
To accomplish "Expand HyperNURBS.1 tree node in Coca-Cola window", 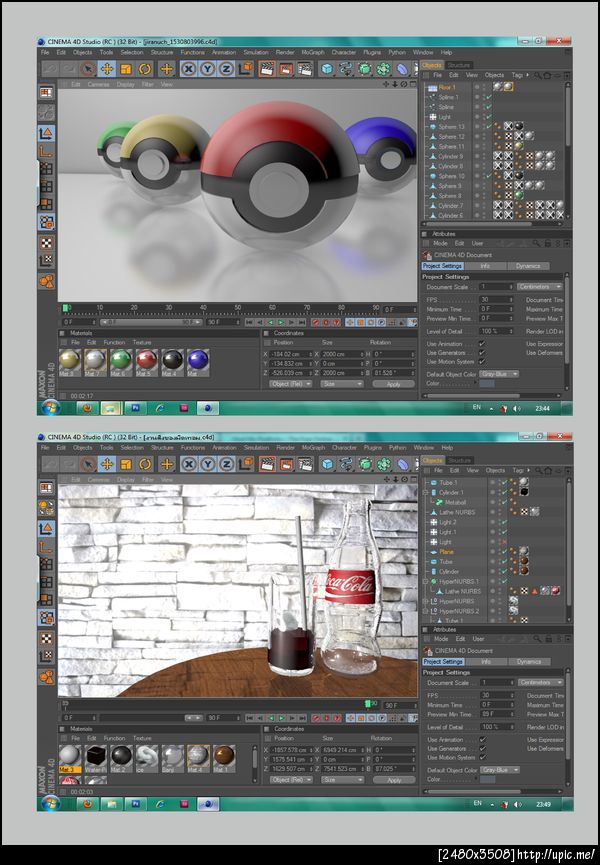I will click(x=426, y=581).
